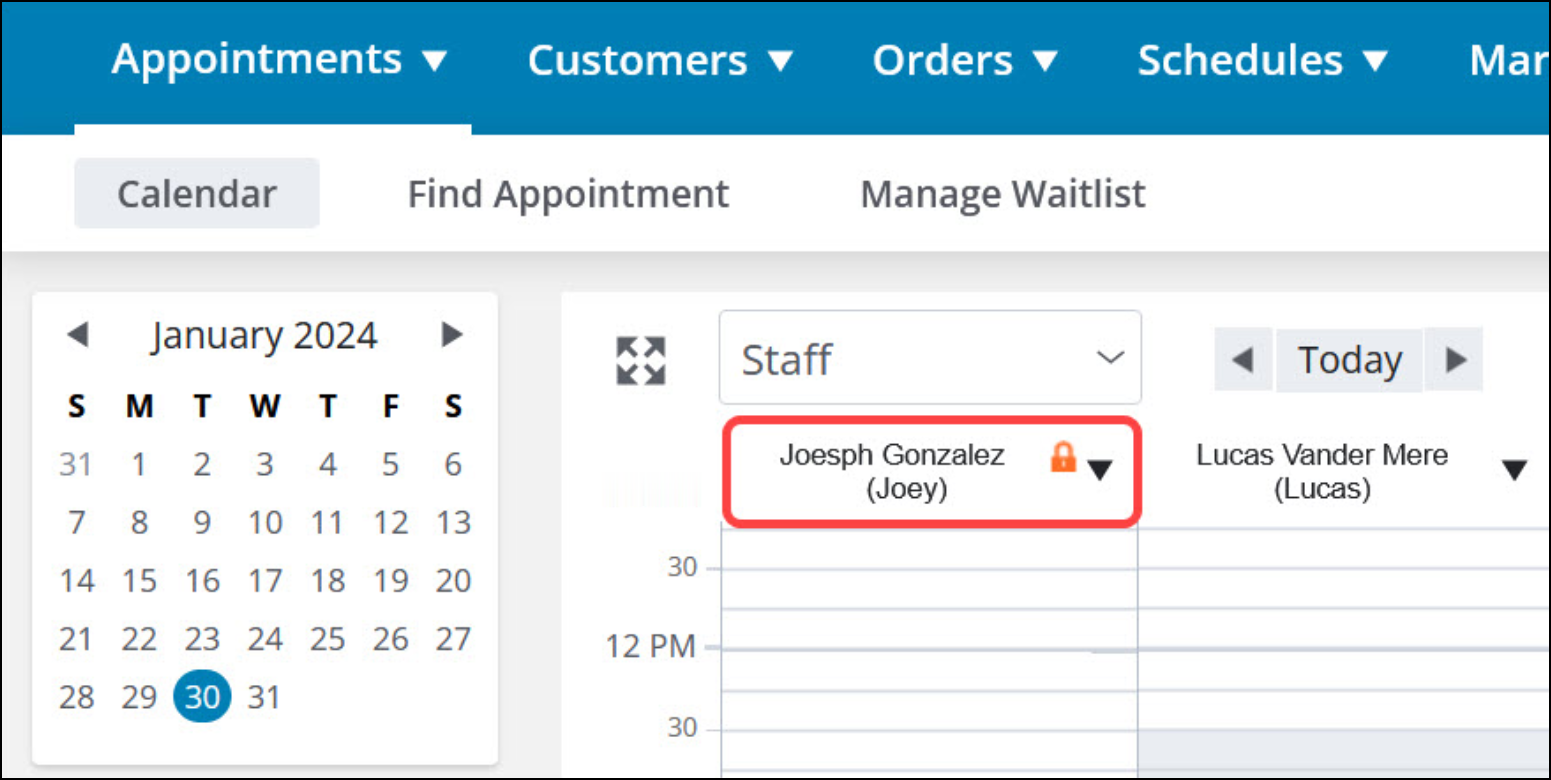Open Joesph Gonzalez's column dropdown
Viewport: 1551px width, 780px height.
click(1100, 471)
